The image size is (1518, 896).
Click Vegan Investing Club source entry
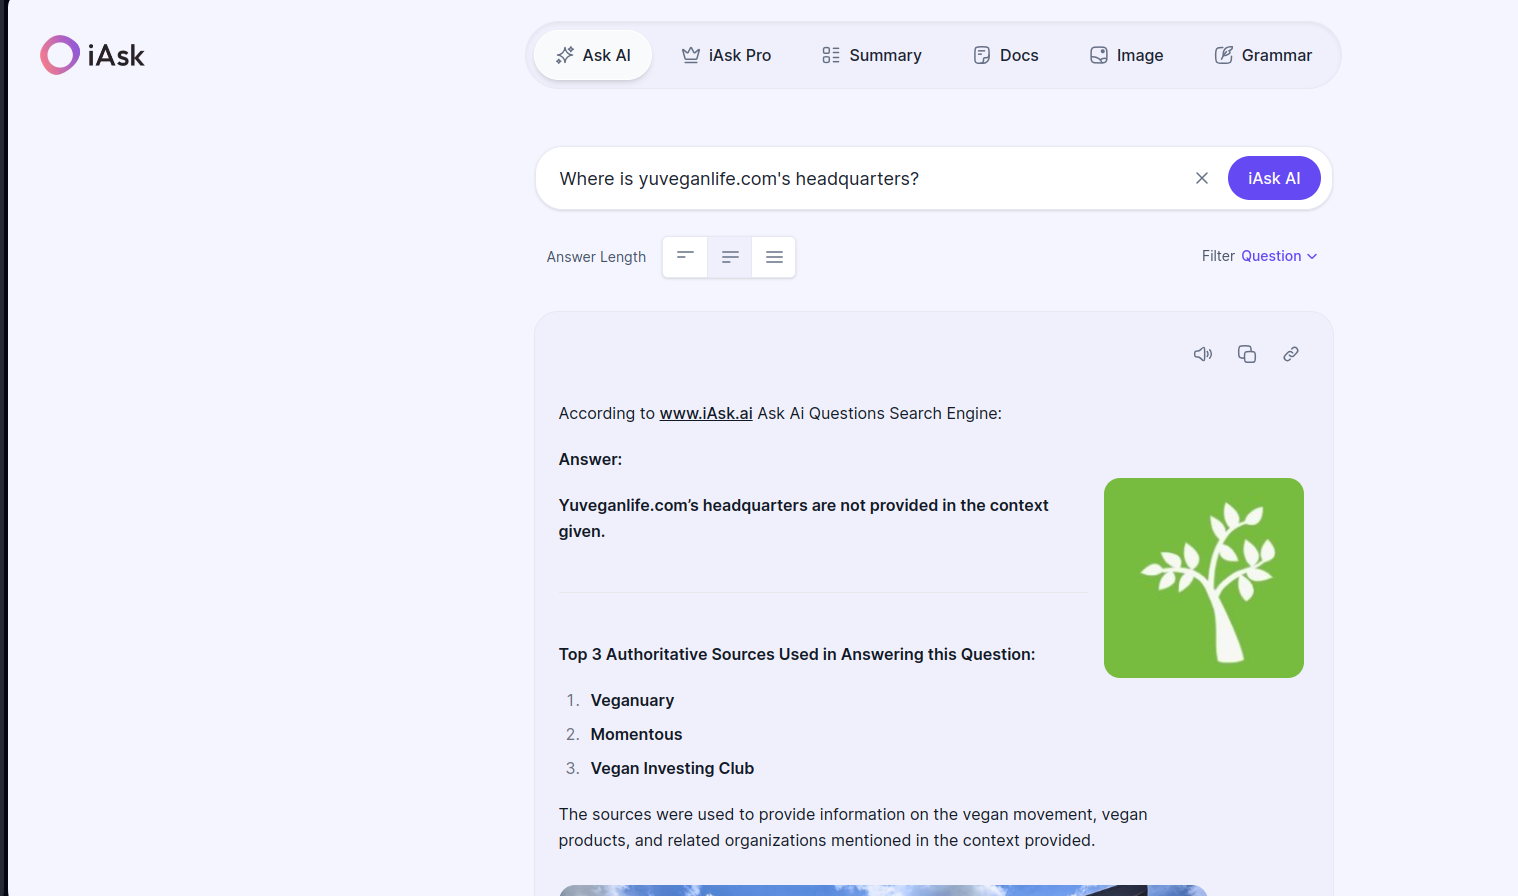coord(672,768)
